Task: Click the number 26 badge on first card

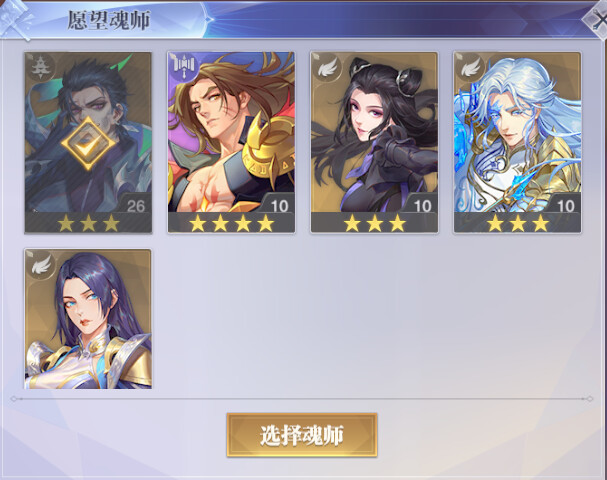Action: tap(135, 206)
